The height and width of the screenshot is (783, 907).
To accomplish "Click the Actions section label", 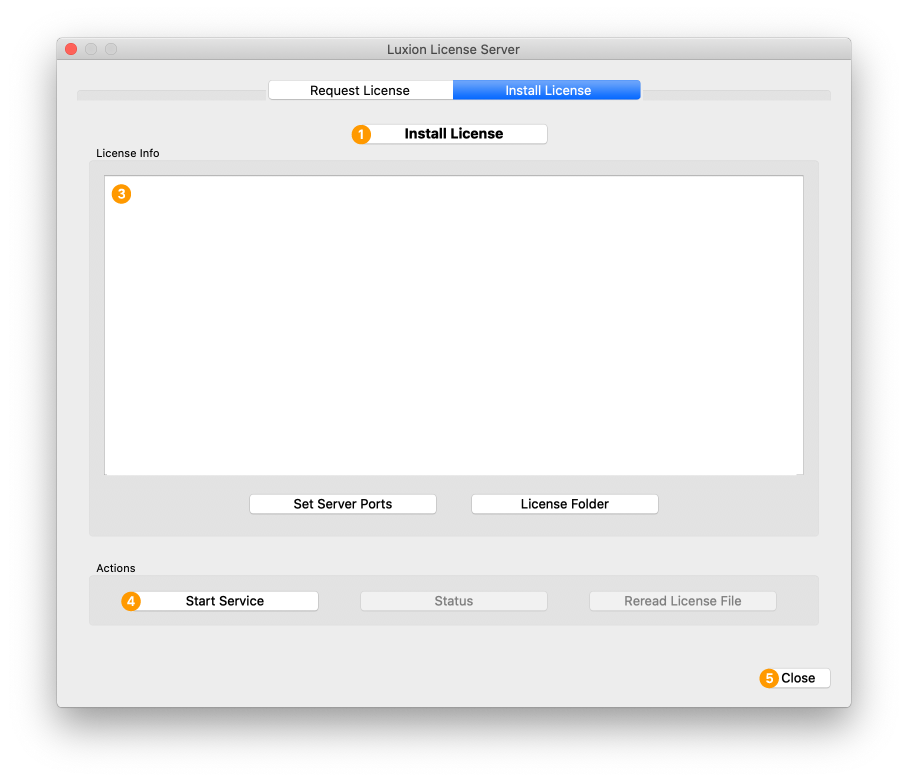I will [x=115, y=568].
